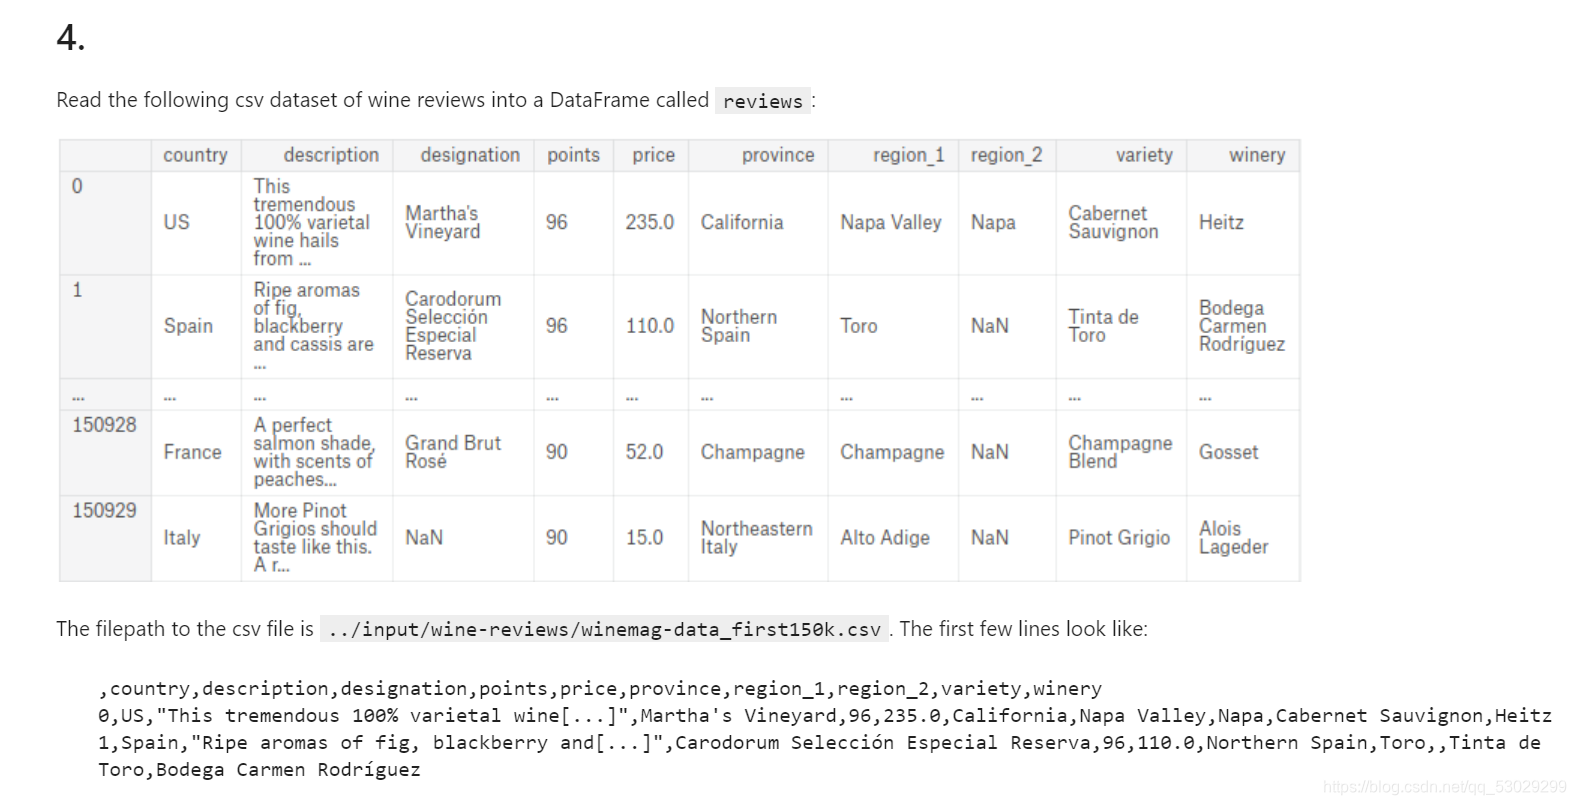The height and width of the screenshot is (805, 1576).
Task: Click the 'Grand Brut Rosé' cell
Action: pos(463,453)
